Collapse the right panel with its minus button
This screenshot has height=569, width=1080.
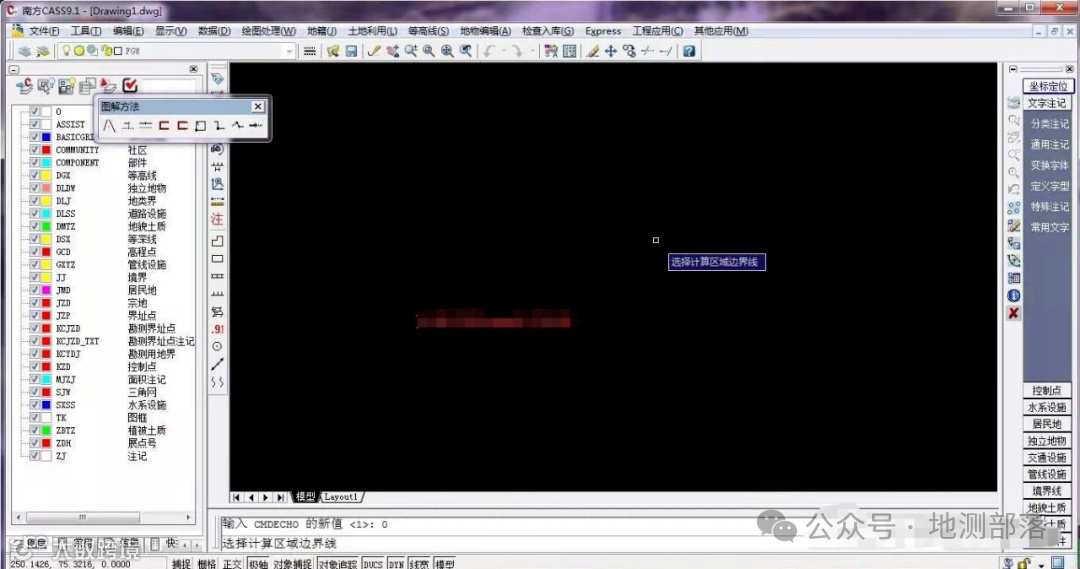(x=1013, y=69)
